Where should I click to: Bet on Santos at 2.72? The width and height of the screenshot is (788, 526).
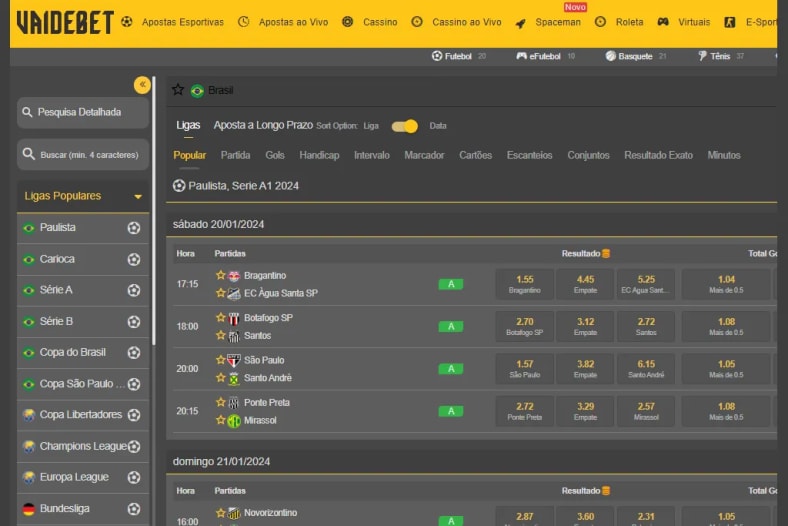pyautogui.click(x=646, y=326)
